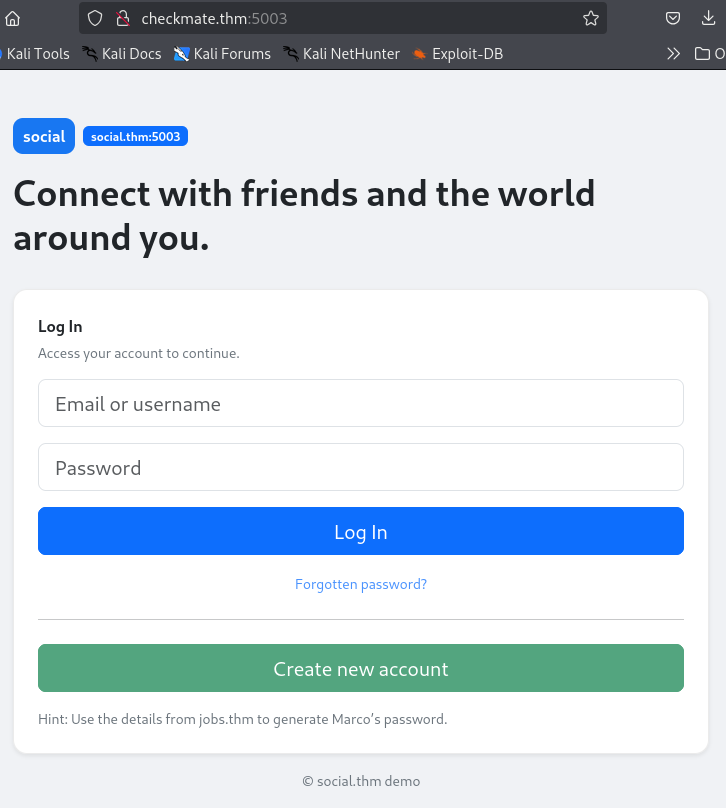Click the social.thm:5003 badge
726x808 pixels.
[x=136, y=136]
